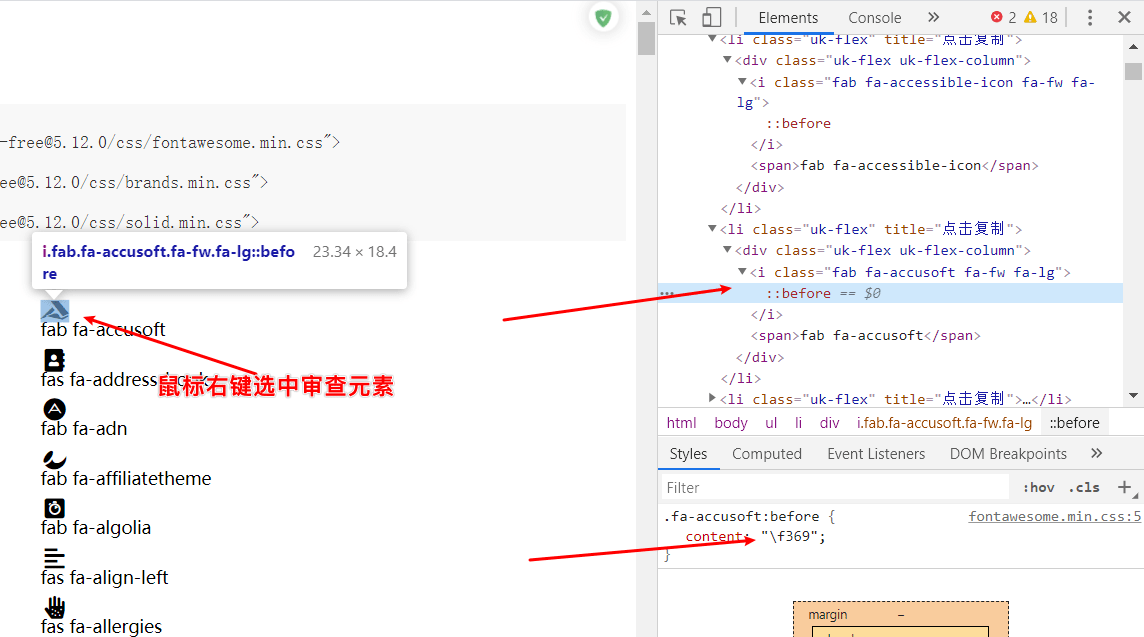Screen dimensions: 1144x637
Task: Click the styles Filter input field
Action: tap(835, 488)
